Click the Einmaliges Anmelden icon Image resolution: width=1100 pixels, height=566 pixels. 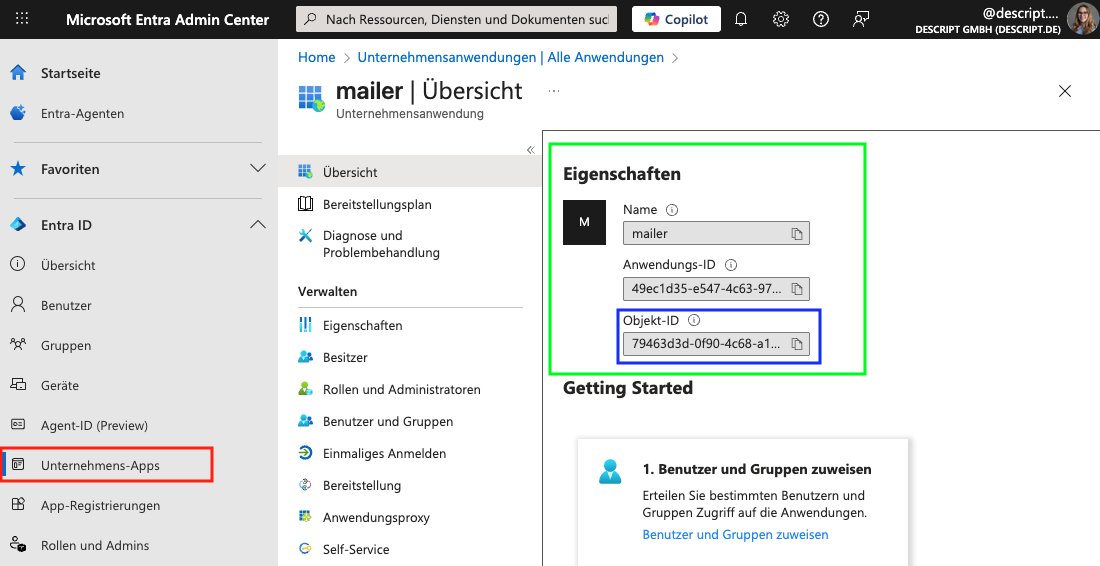(305, 453)
